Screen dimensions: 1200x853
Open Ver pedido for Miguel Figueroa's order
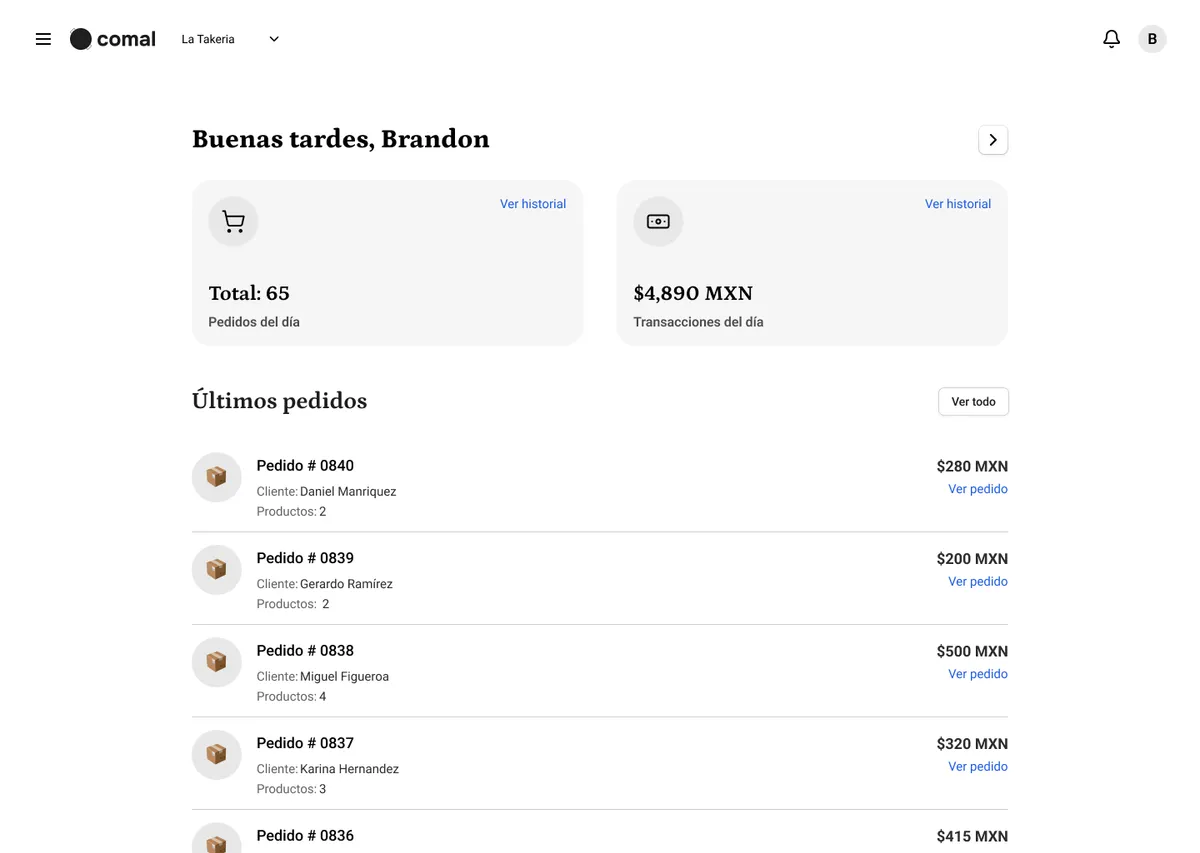(978, 674)
